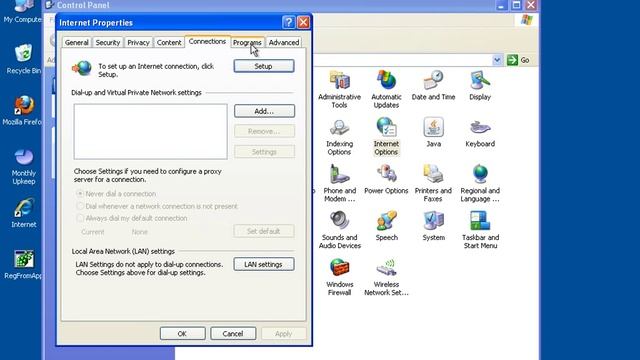
Task: Click the empty dial-up connections list box
Action: 151,131
